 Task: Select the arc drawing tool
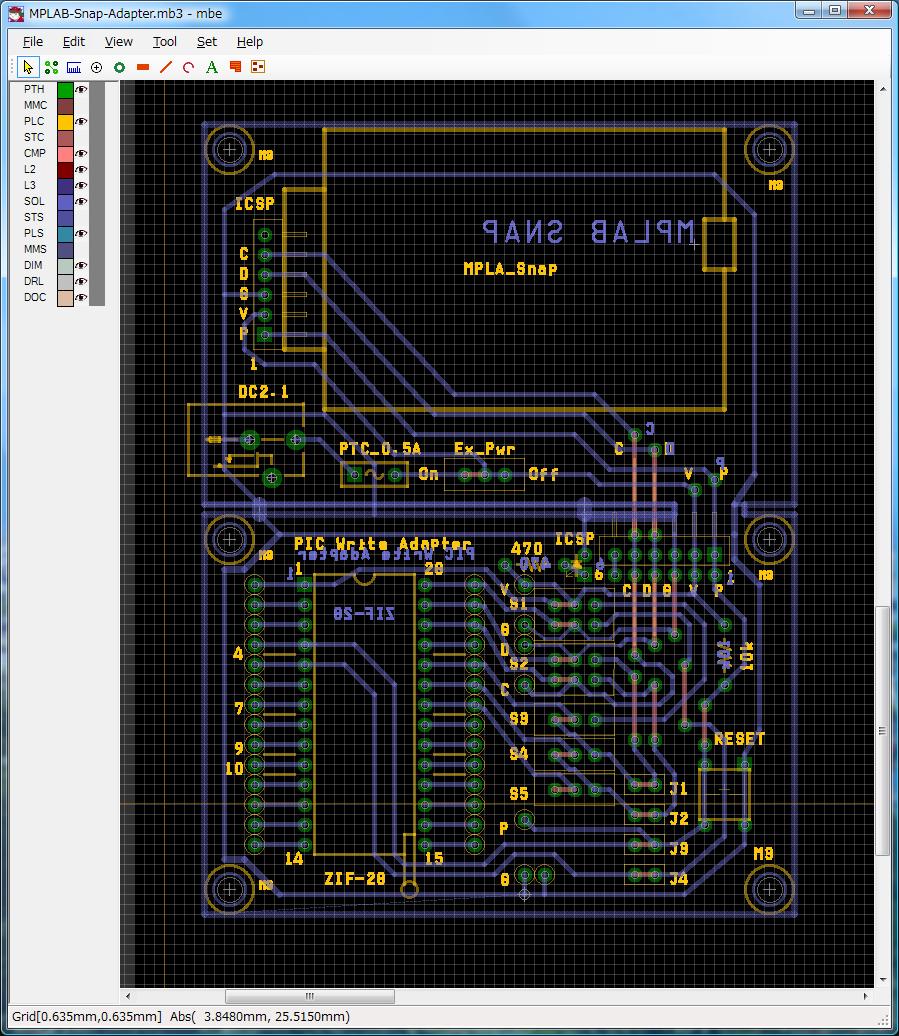189,67
